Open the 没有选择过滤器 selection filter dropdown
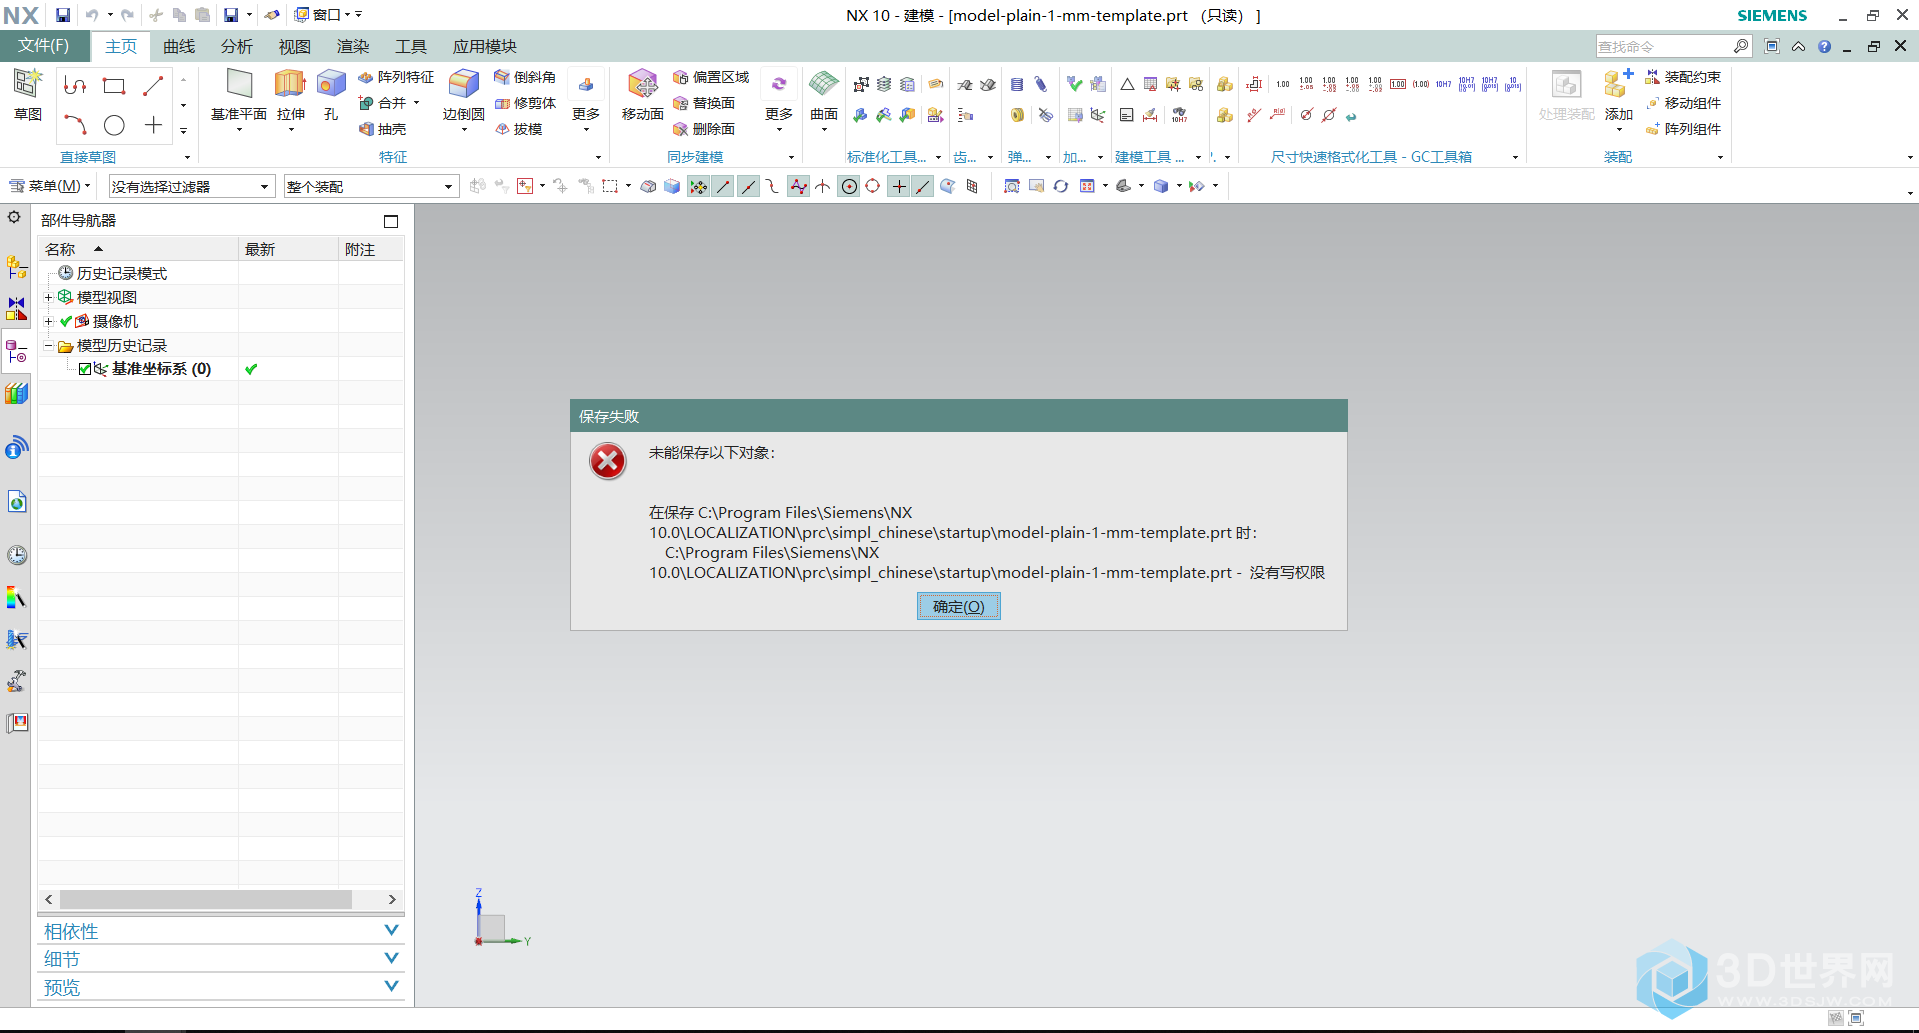The image size is (1919, 1033). 191,186
